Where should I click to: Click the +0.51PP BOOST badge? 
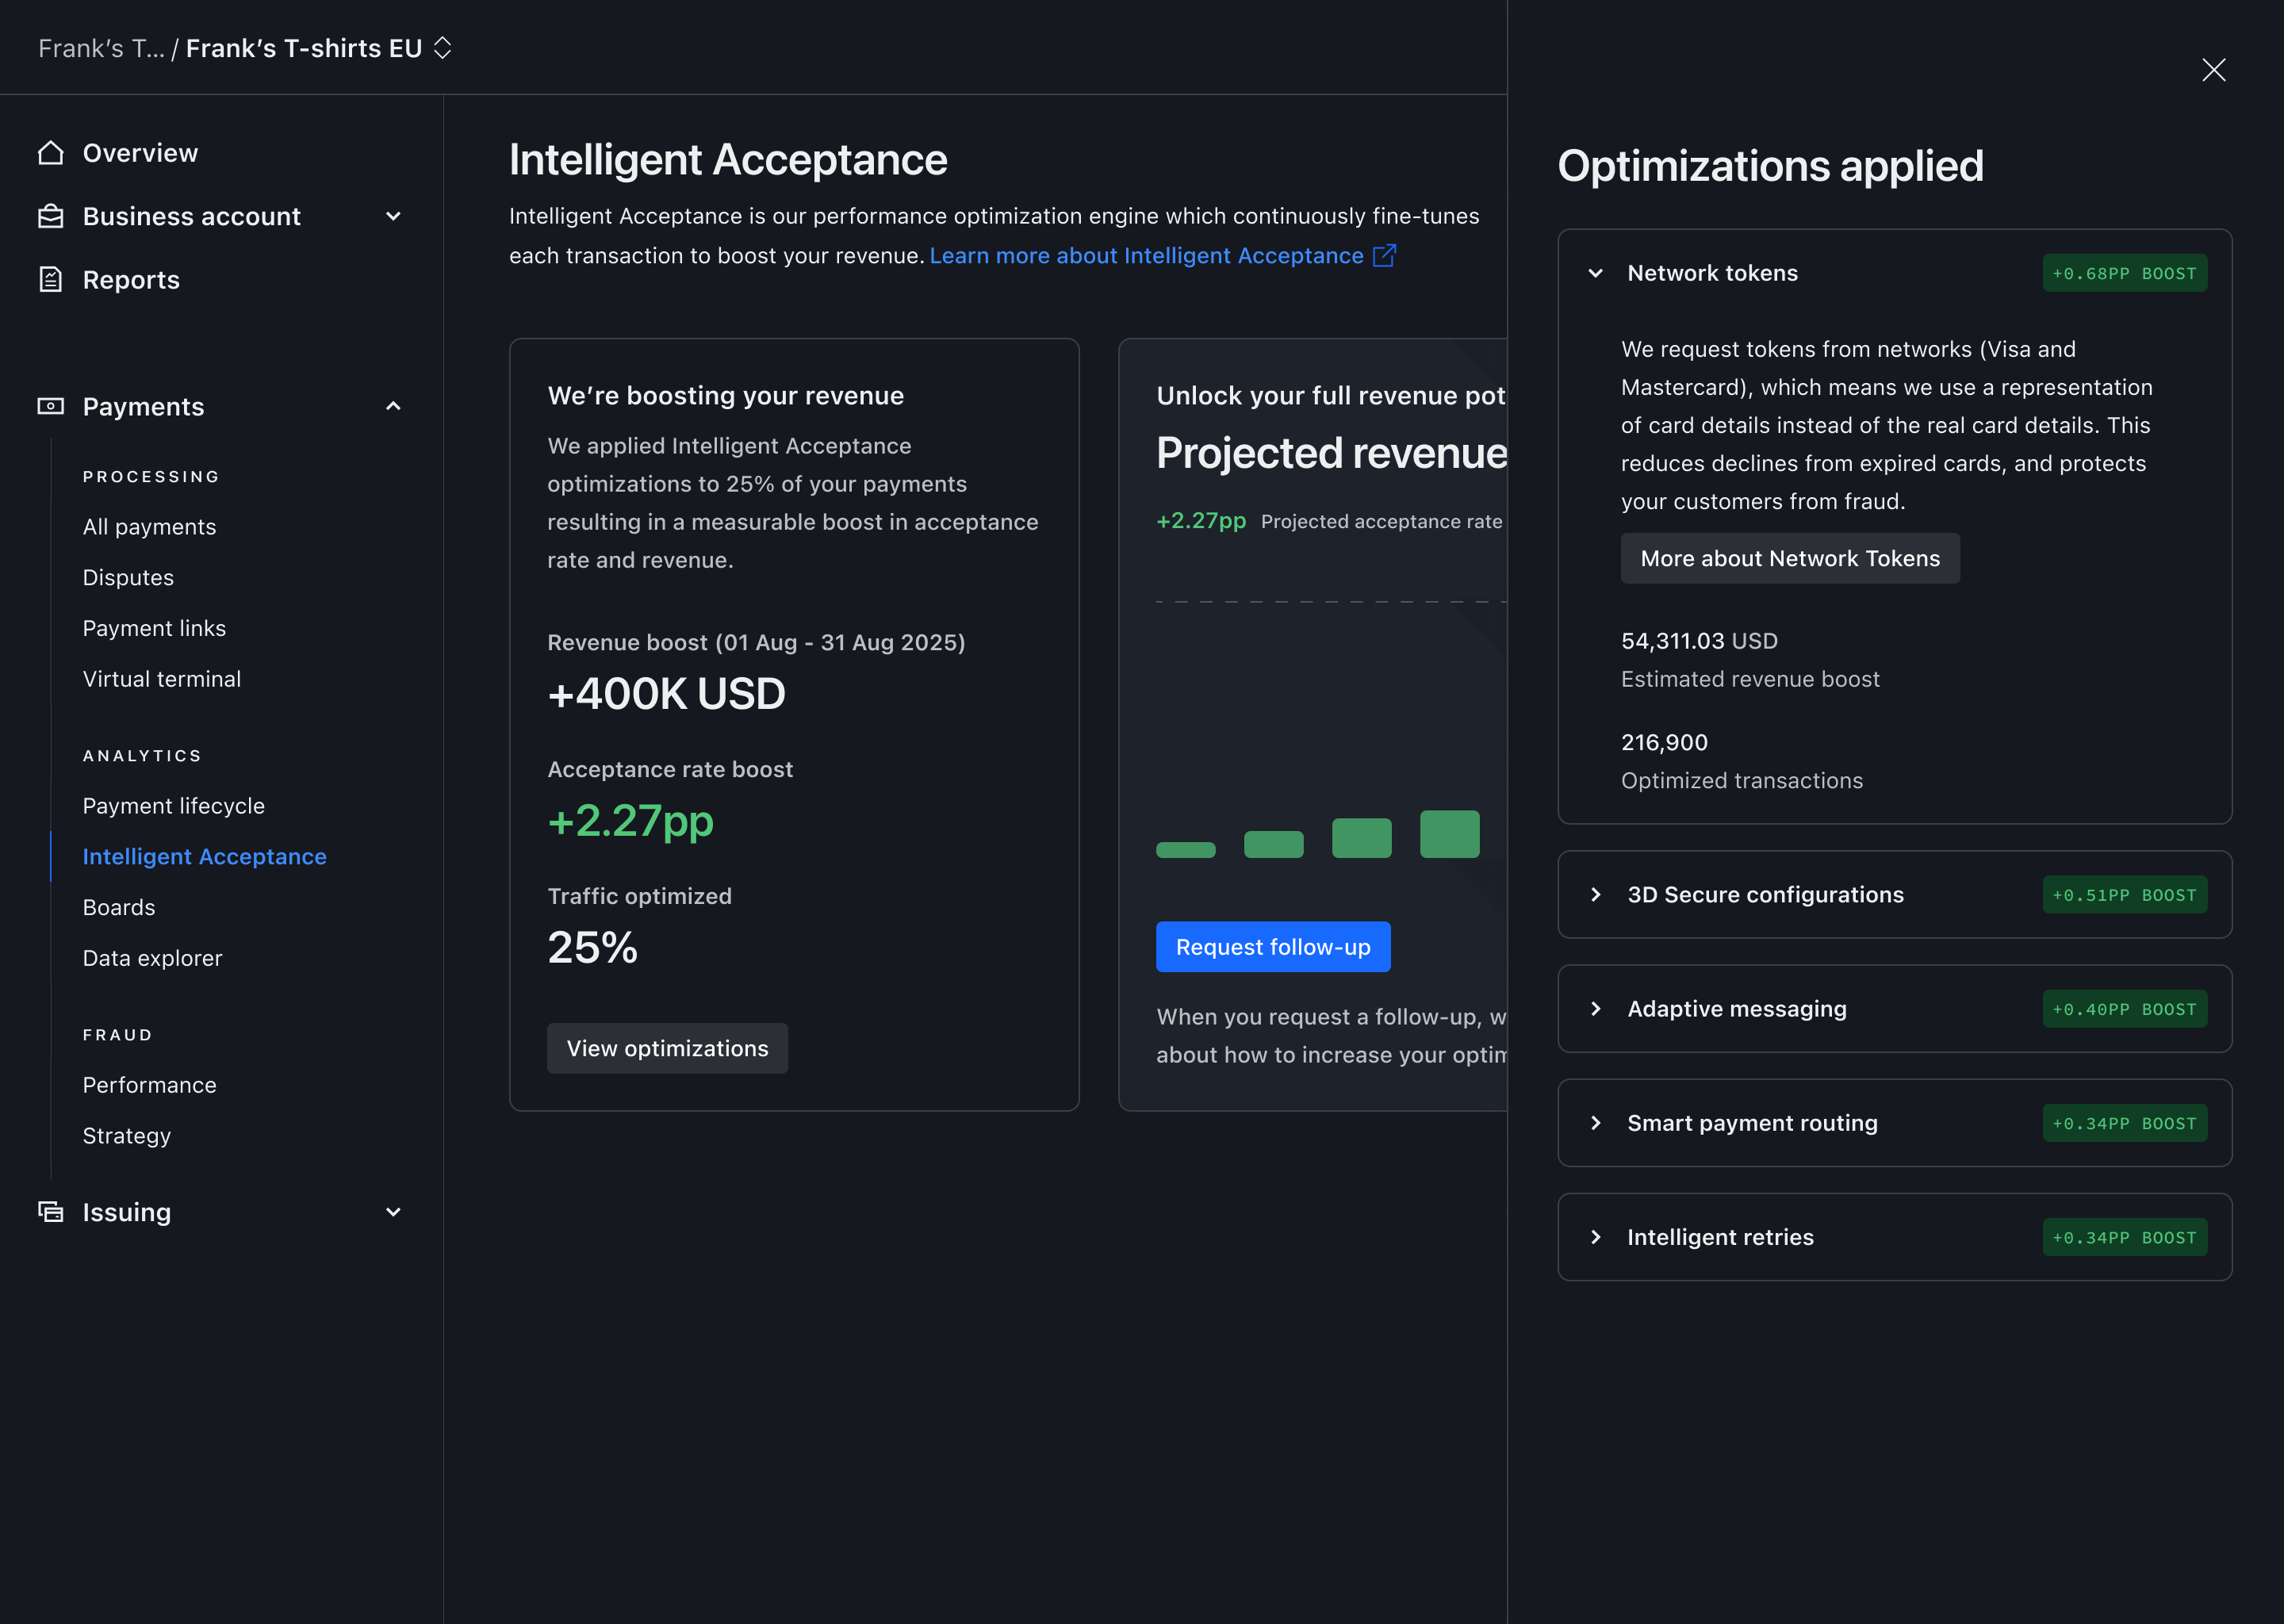[2124, 895]
